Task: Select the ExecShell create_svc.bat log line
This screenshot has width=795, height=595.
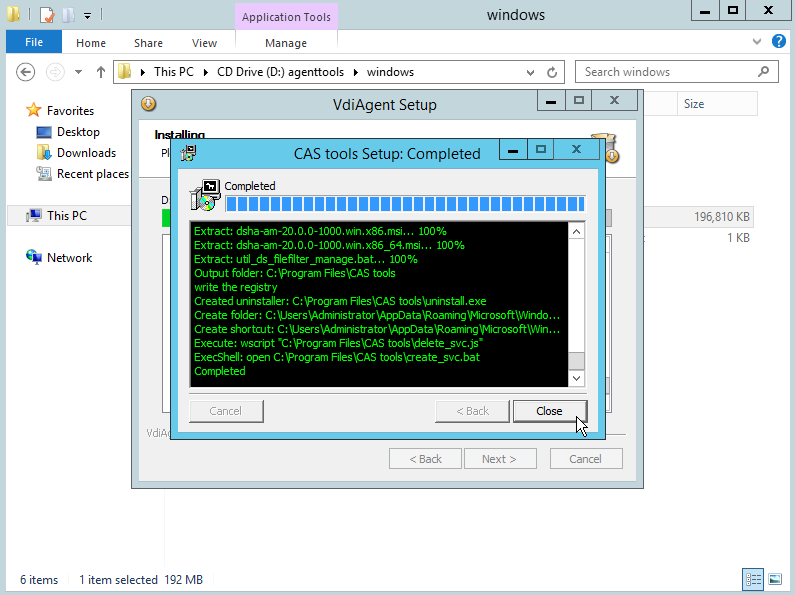Action: (337, 357)
